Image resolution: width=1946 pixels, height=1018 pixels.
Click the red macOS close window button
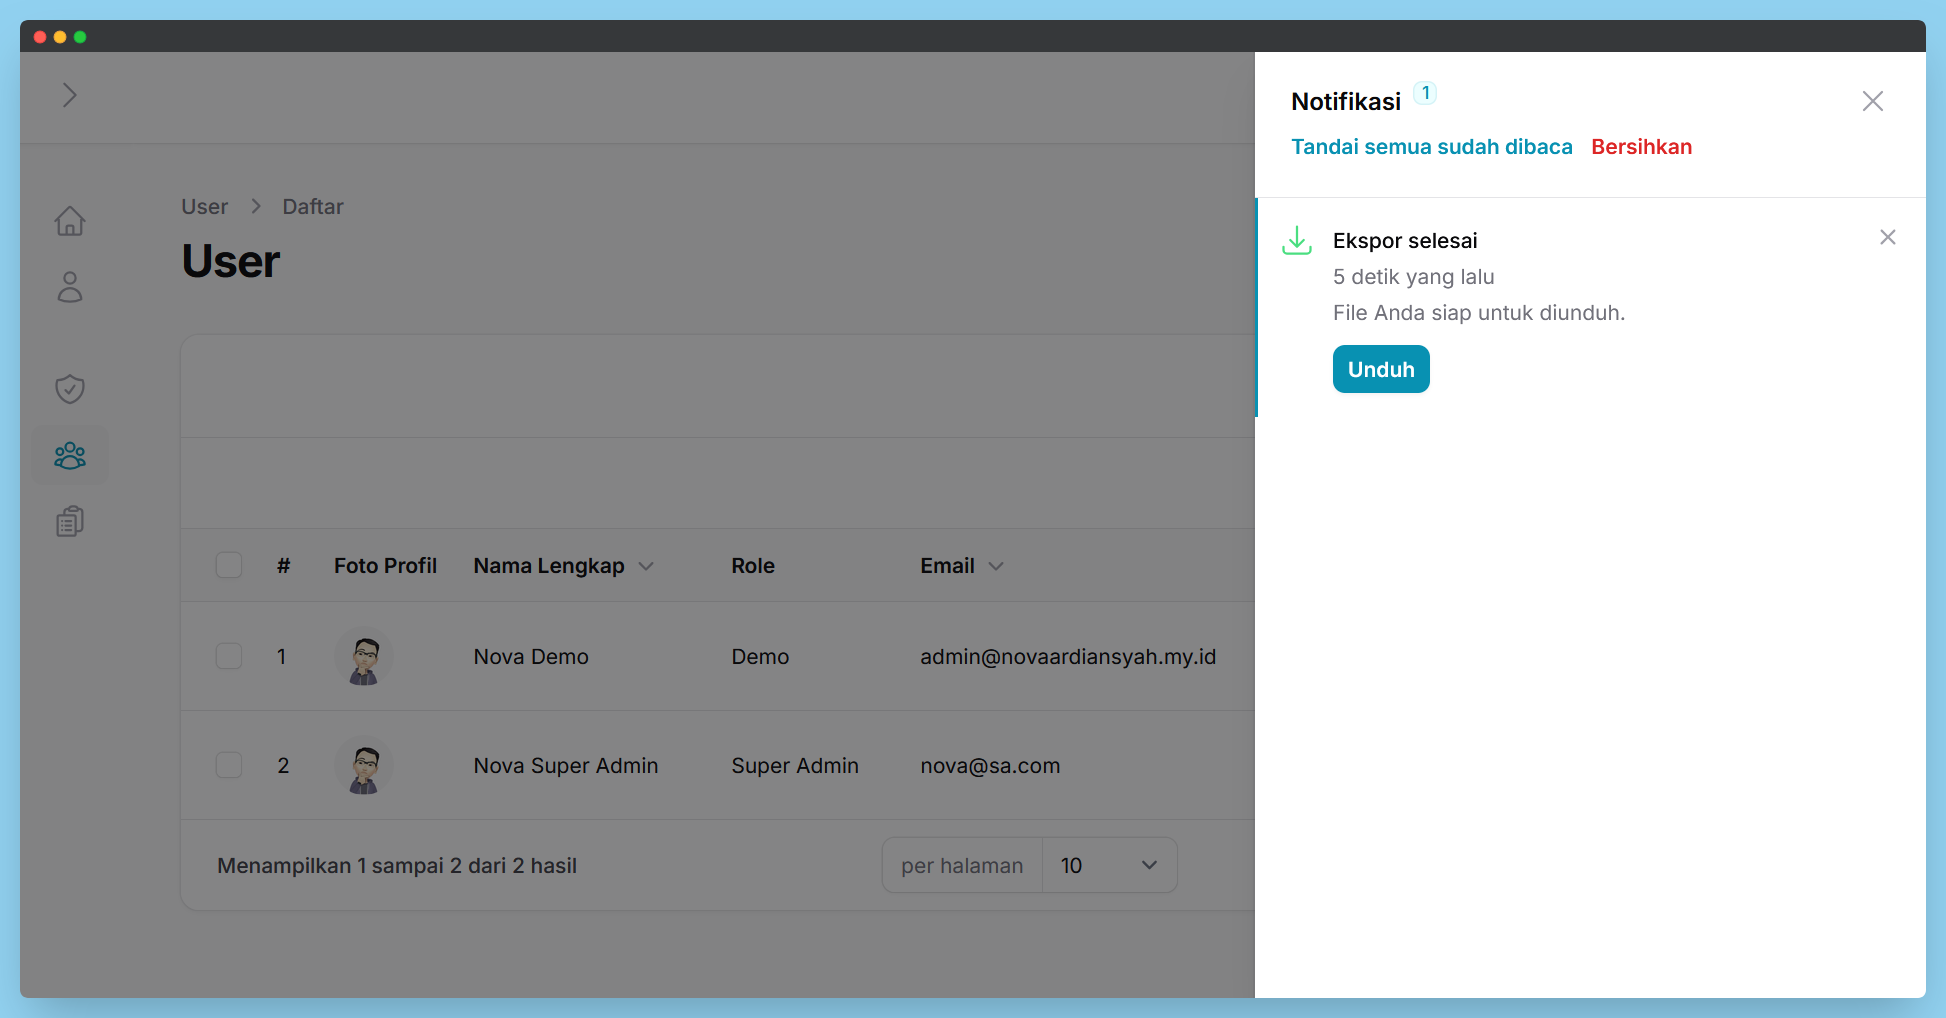coord(40,37)
